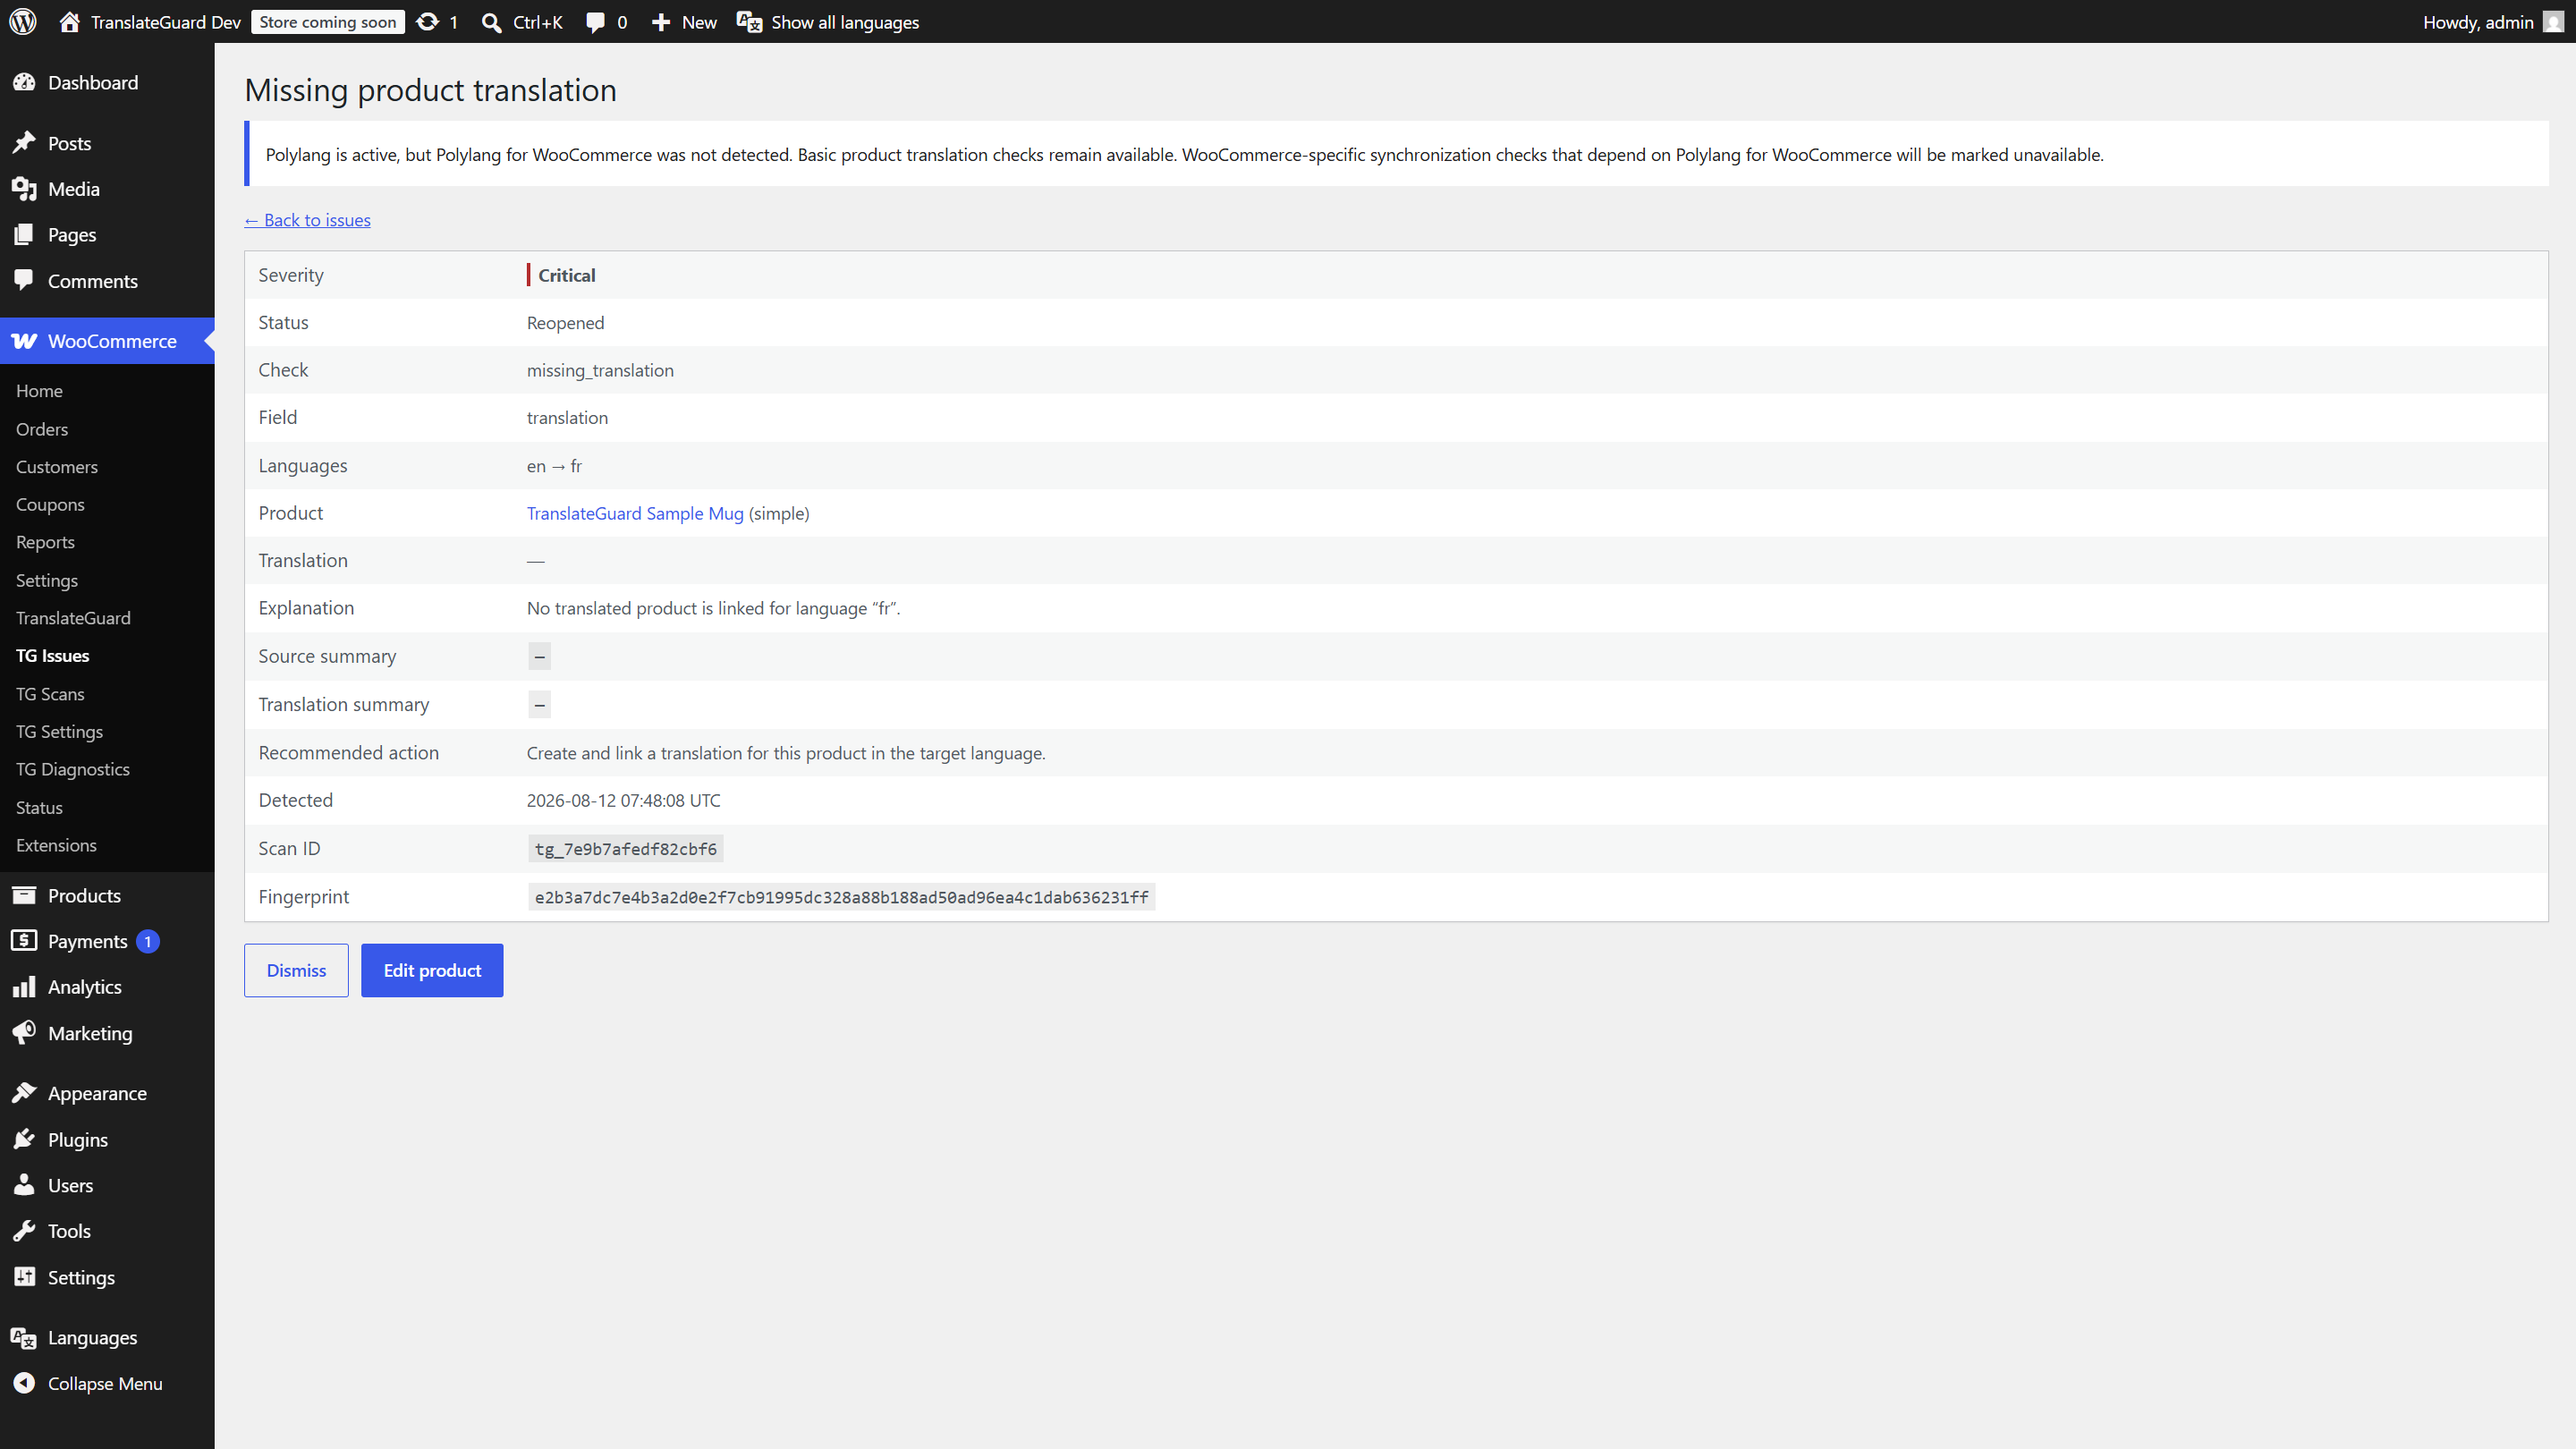Open the search icon labeled Ctrl+K

click(491, 22)
